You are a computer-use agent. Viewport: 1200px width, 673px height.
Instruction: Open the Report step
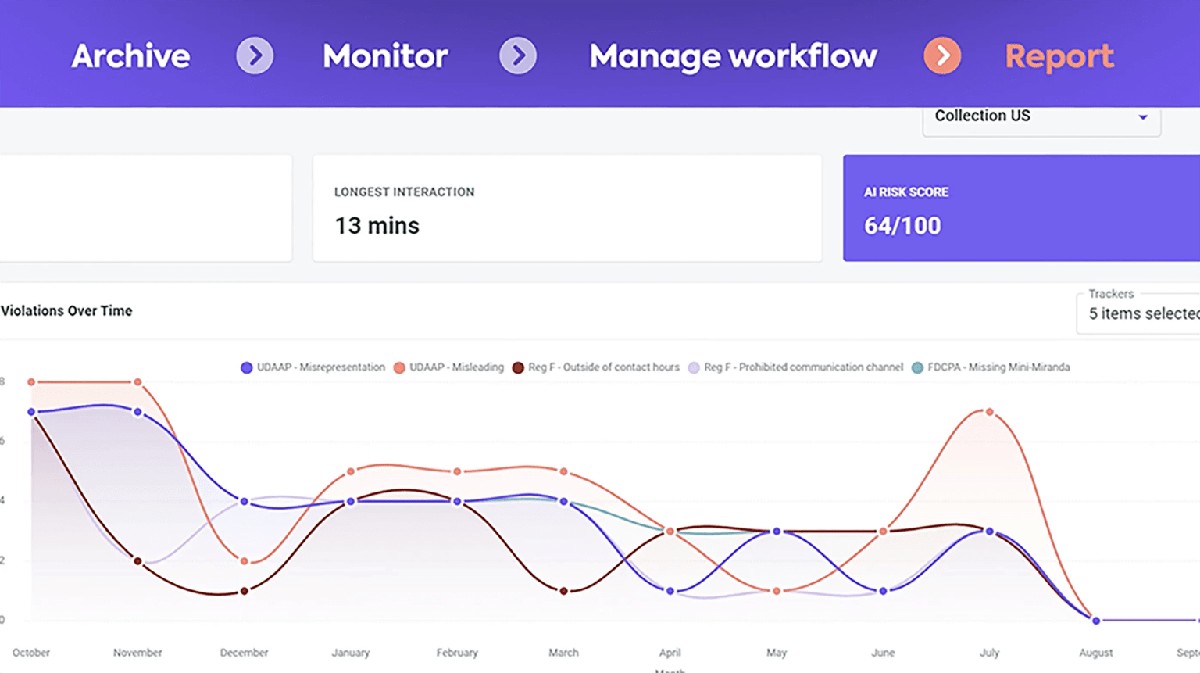point(1059,56)
